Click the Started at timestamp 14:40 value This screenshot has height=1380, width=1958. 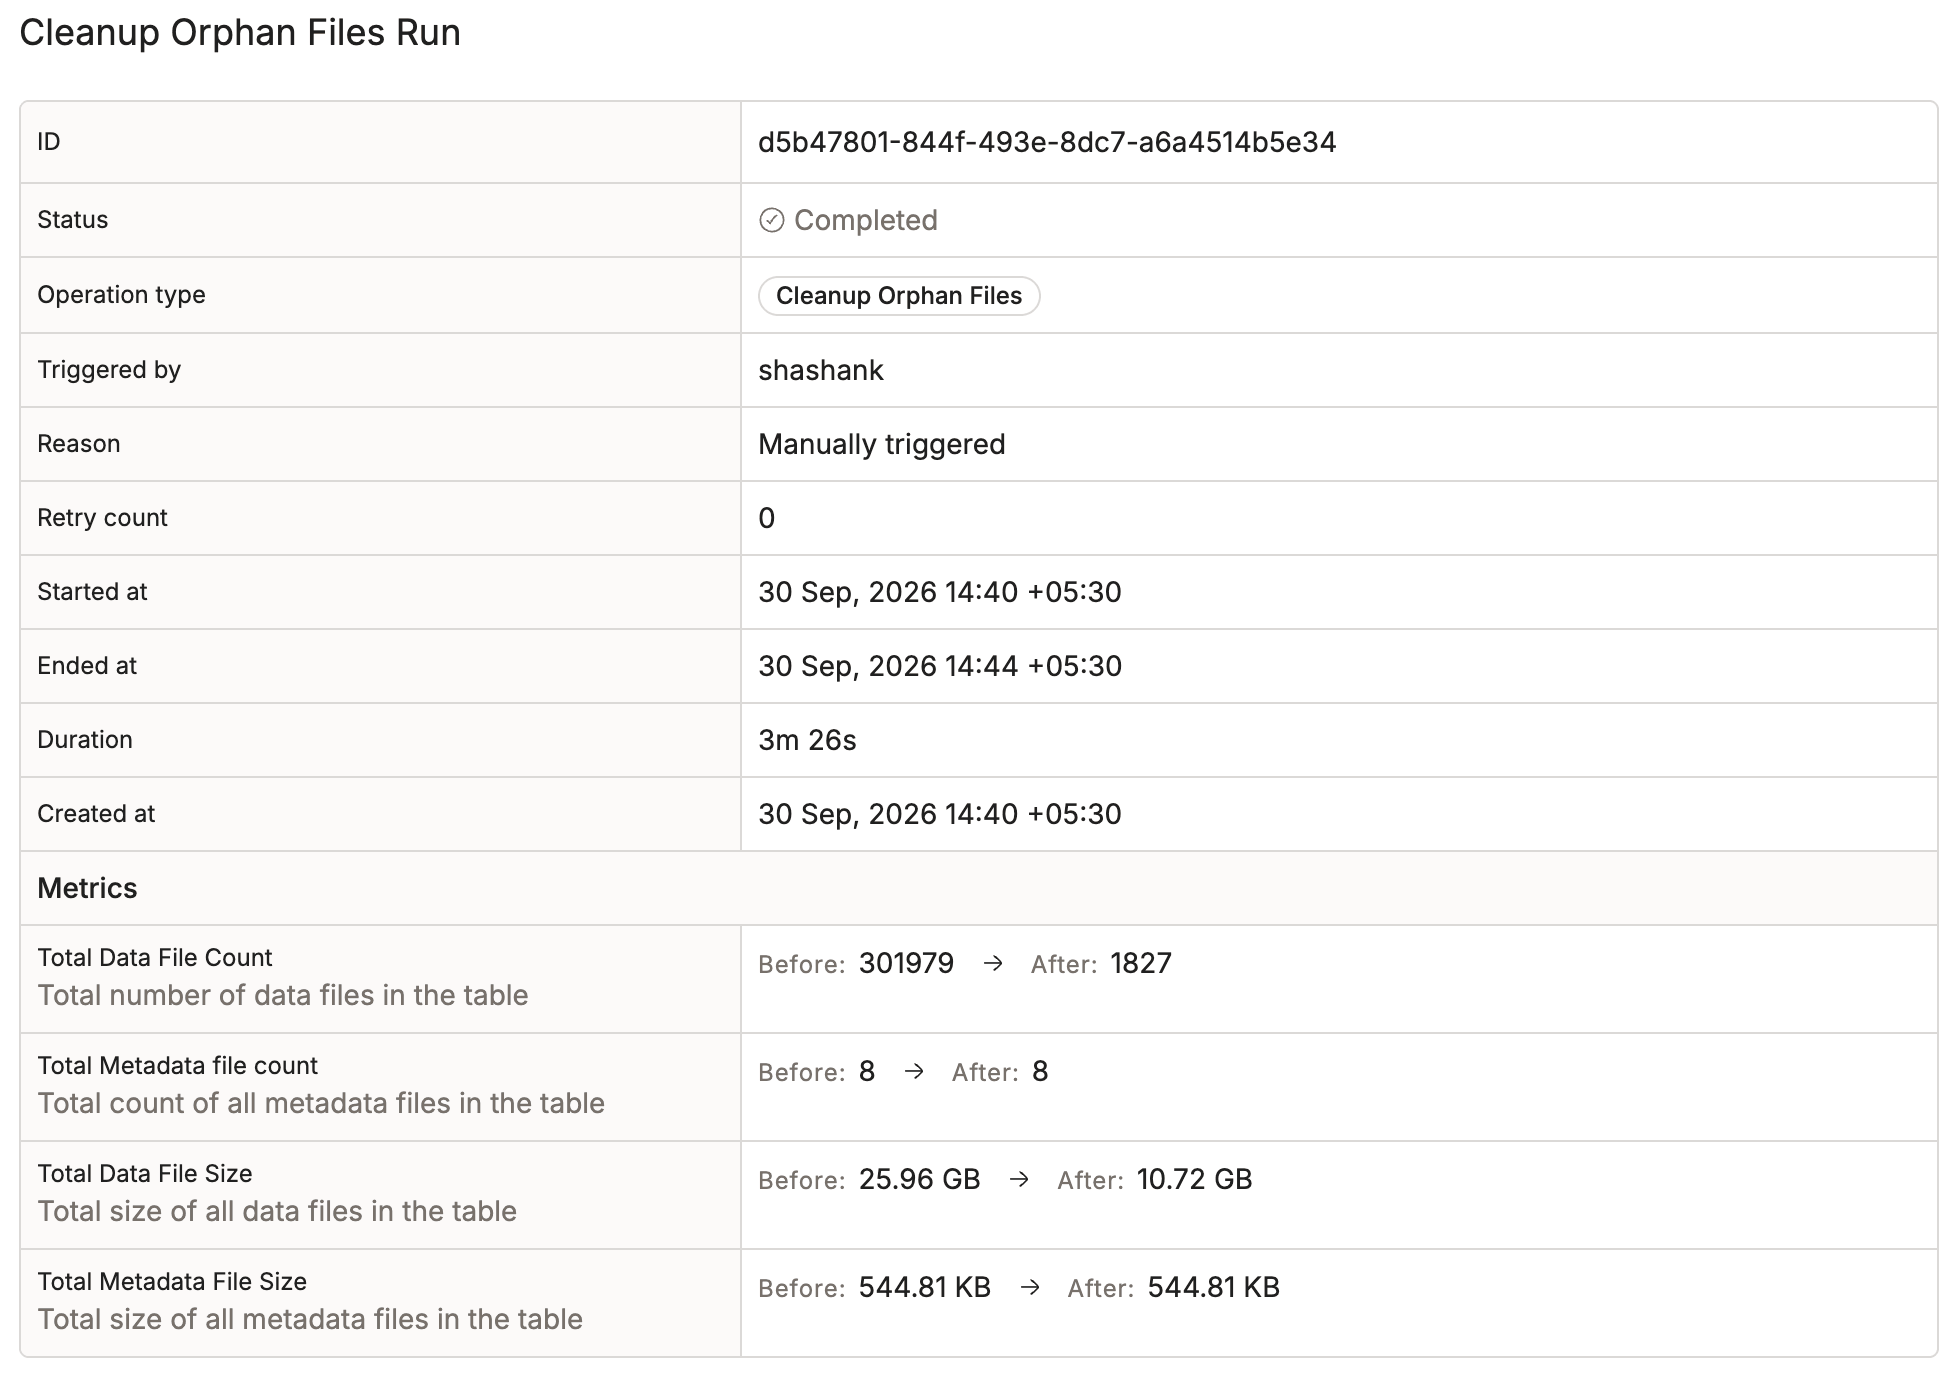click(940, 592)
